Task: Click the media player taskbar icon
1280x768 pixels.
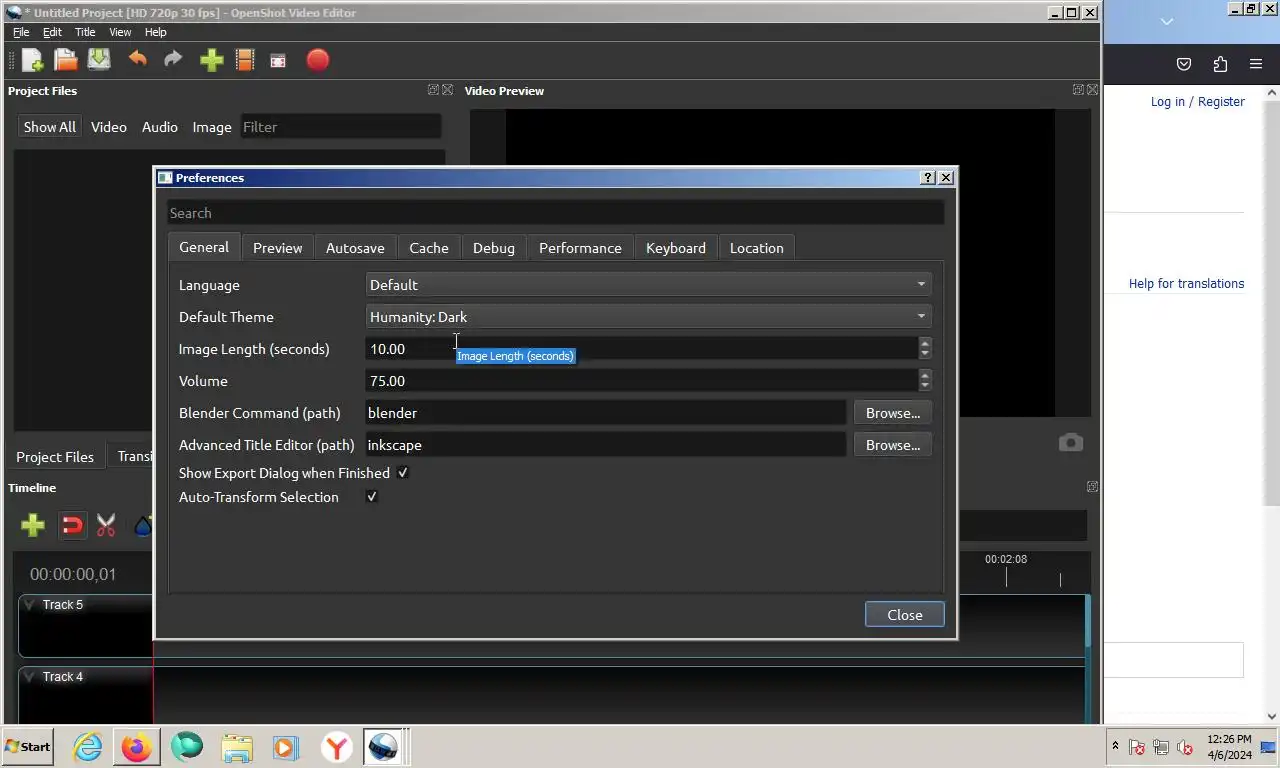Action: (285, 747)
